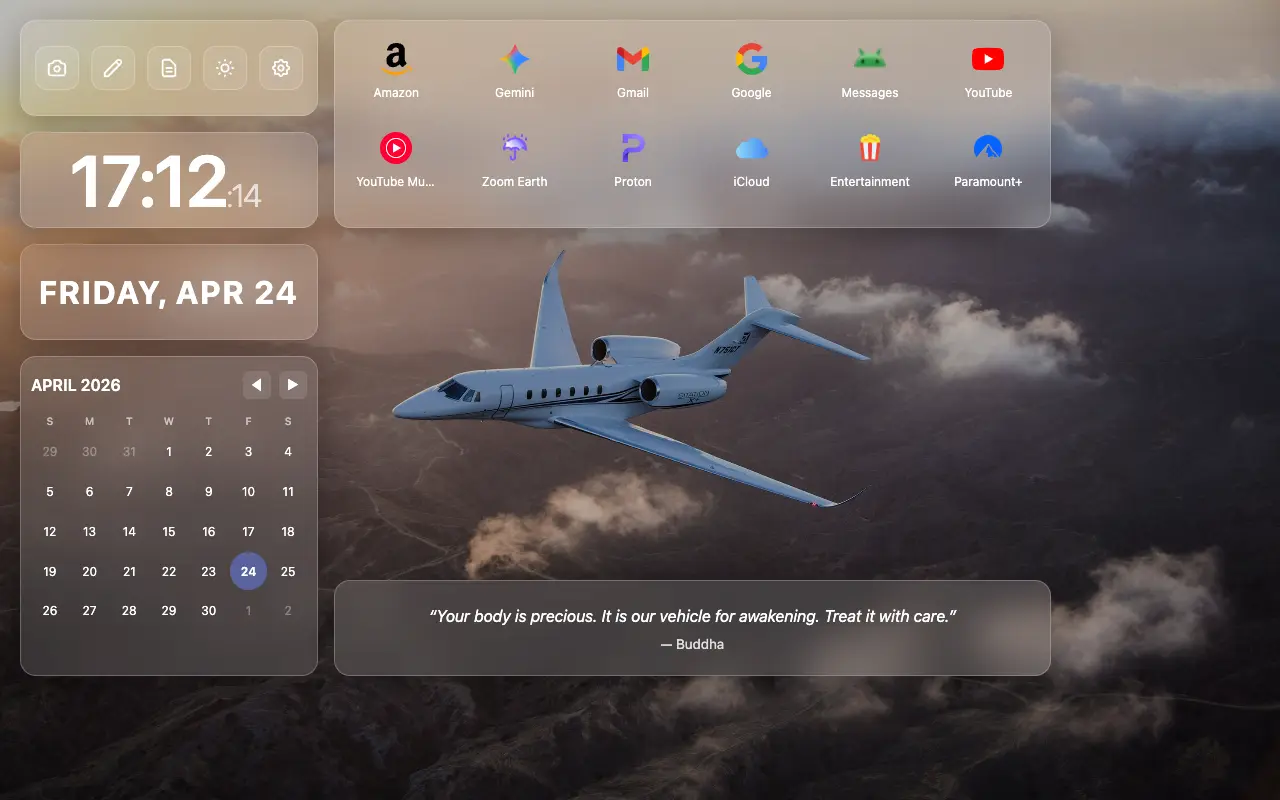Screen dimensions: 1280x800
Task: Open the Messages shortcut
Action: pyautogui.click(x=869, y=60)
